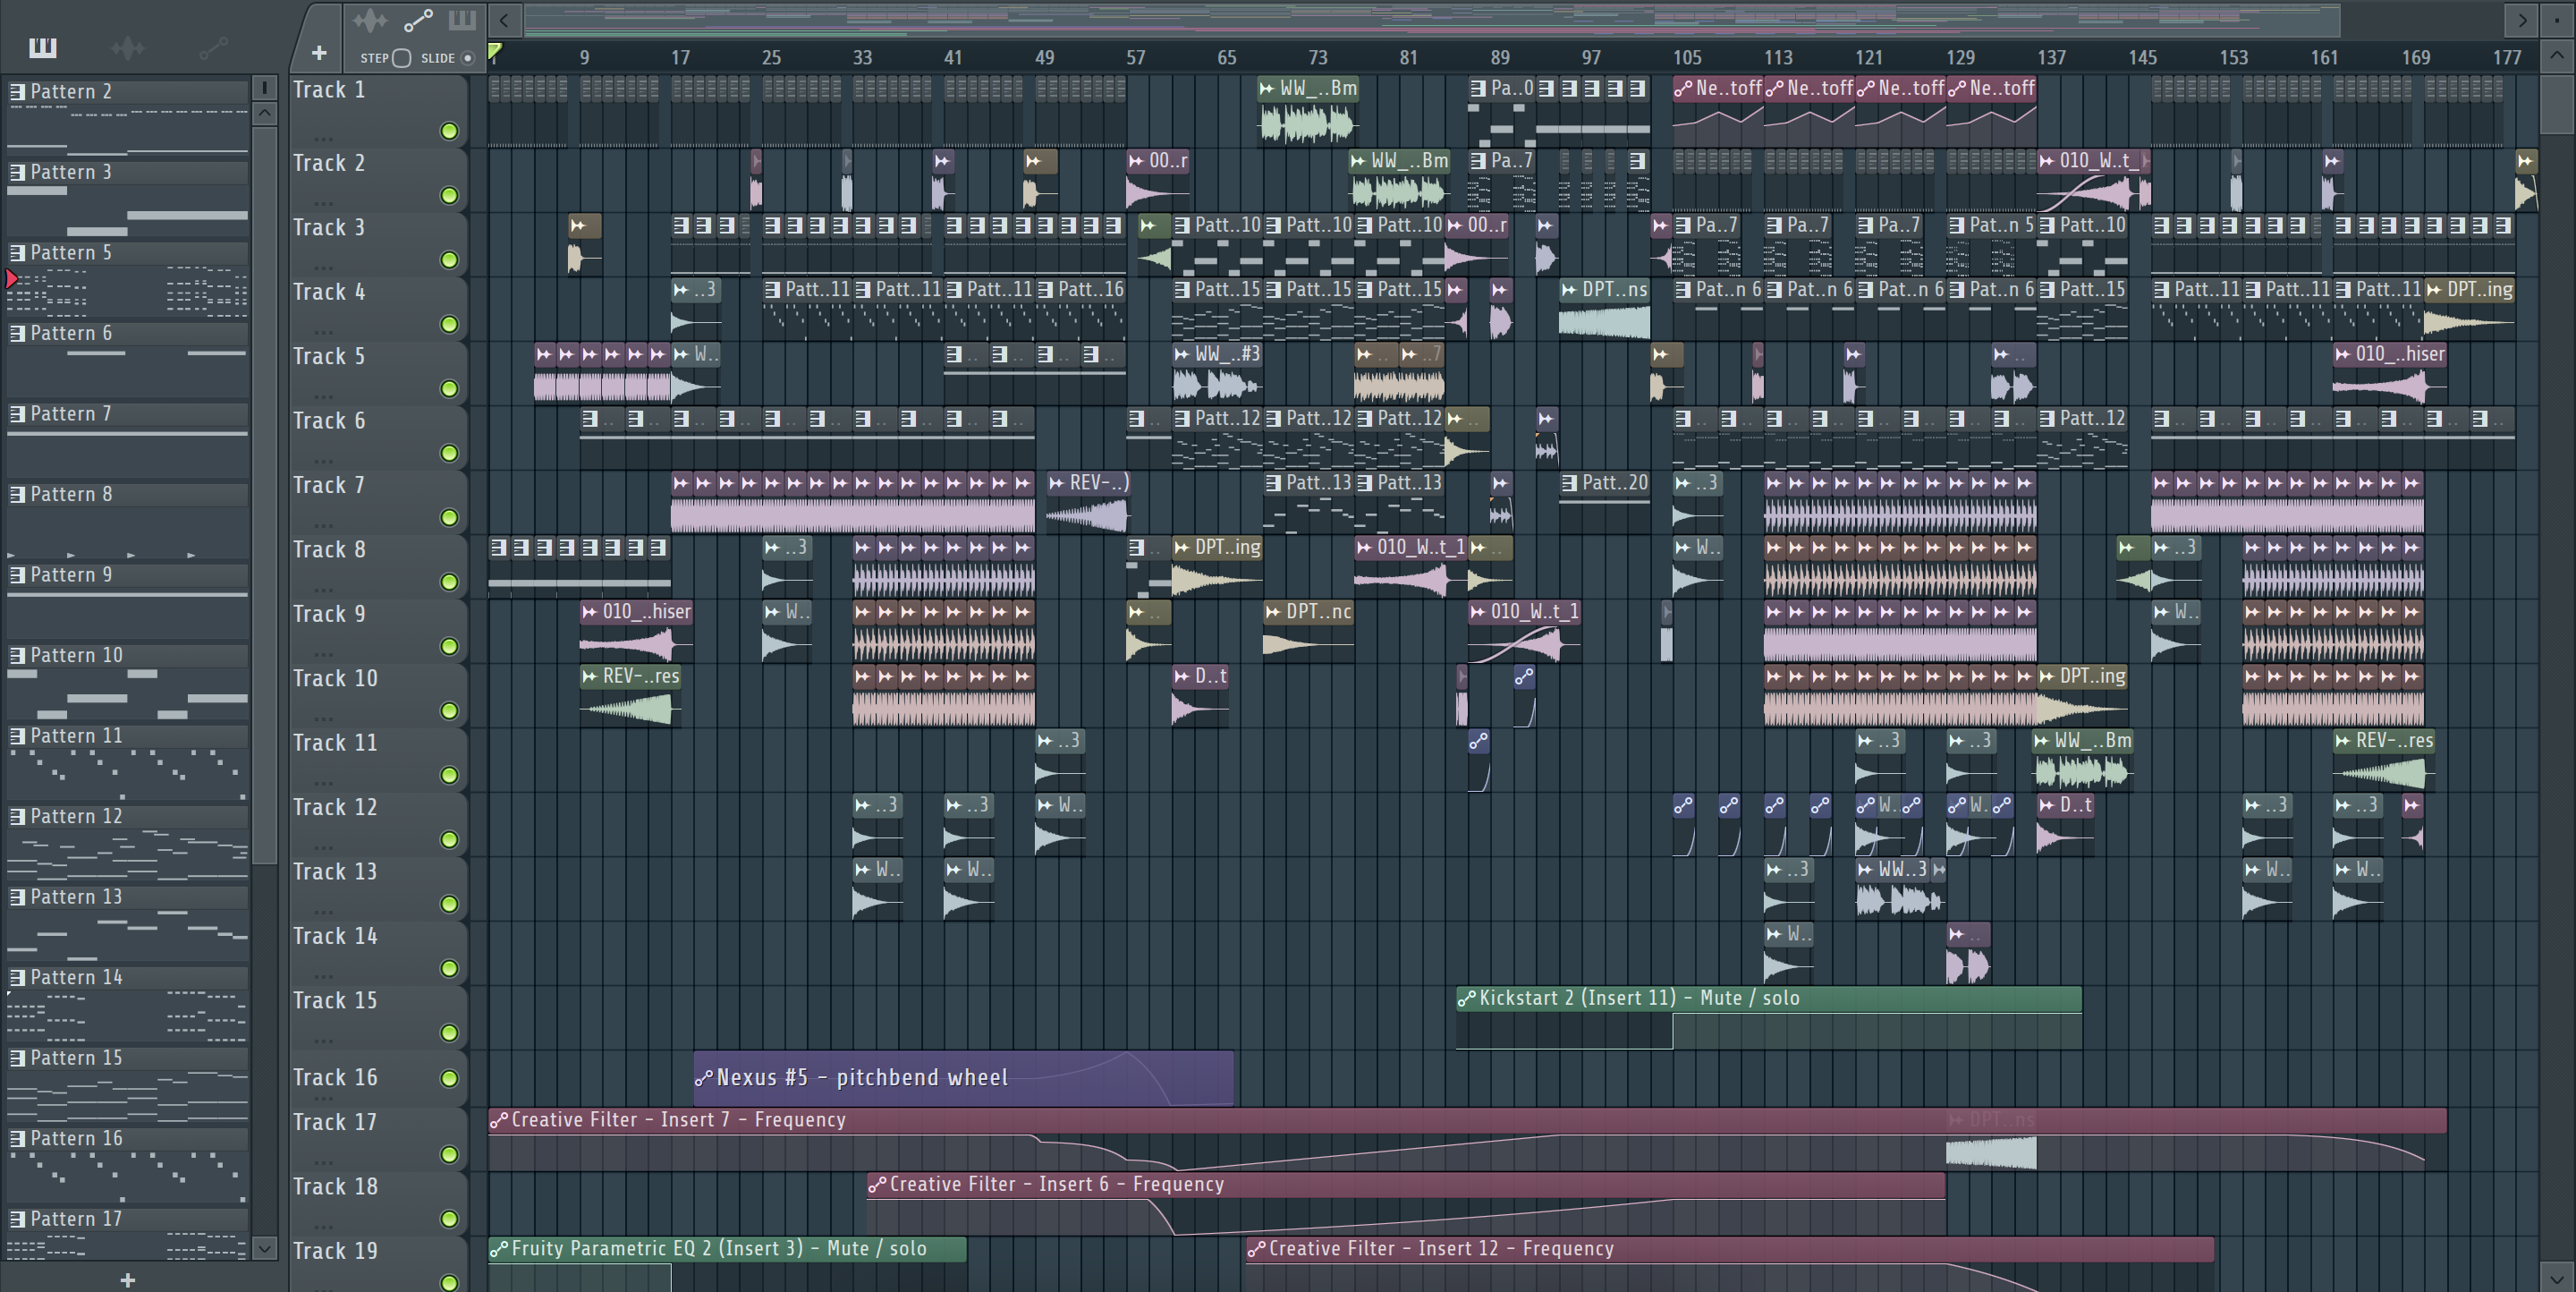
Task: Click the Pattern 10 piano-roll icon
Action: point(17,656)
